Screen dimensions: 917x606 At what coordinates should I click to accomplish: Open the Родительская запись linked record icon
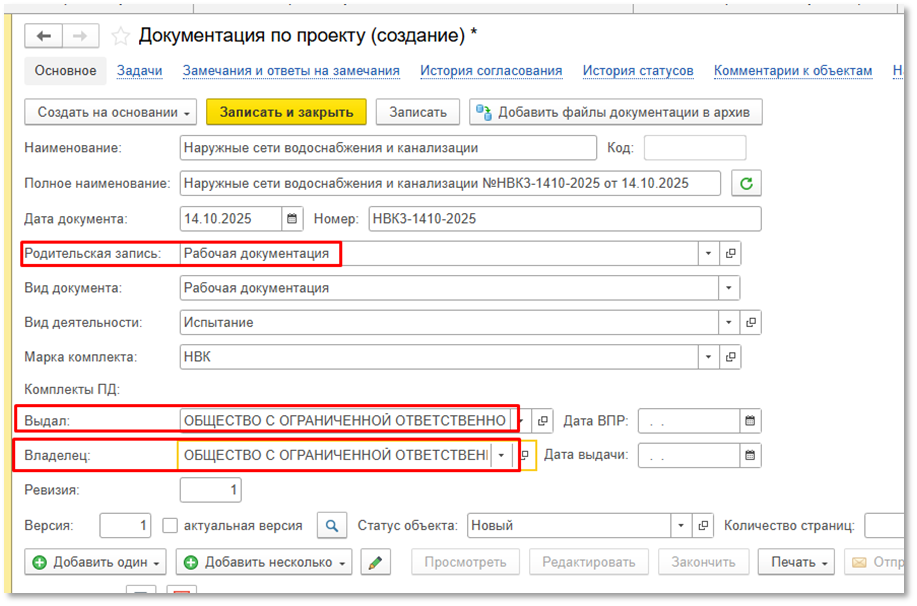point(731,254)
